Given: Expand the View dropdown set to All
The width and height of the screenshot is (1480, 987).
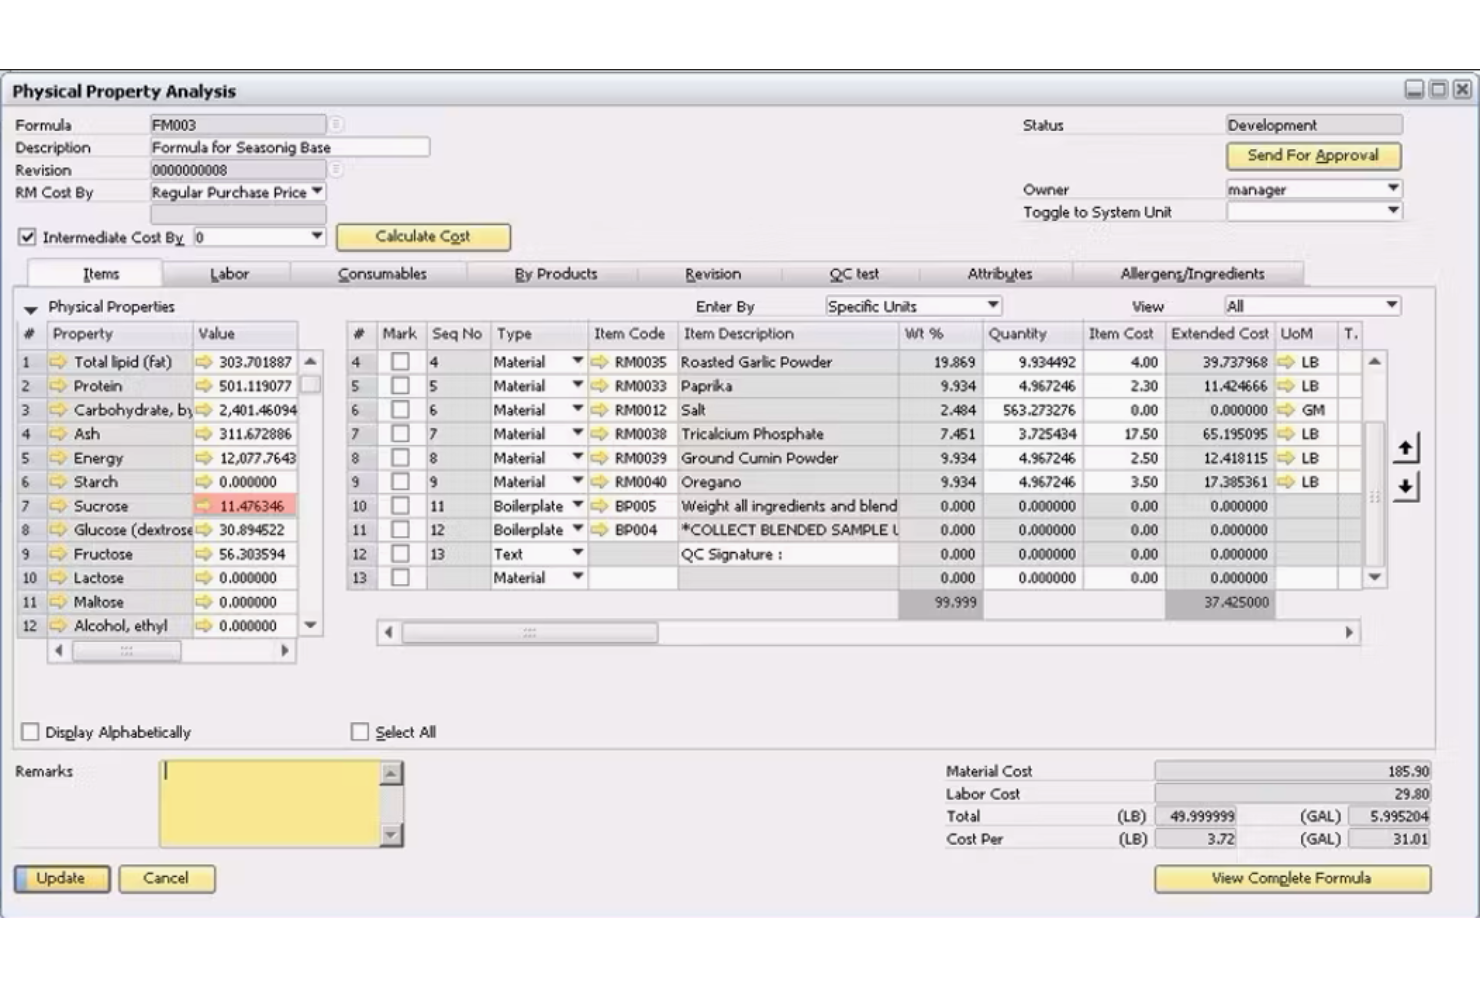Looking at the screenshot, I should click(x=1392, y=306).
